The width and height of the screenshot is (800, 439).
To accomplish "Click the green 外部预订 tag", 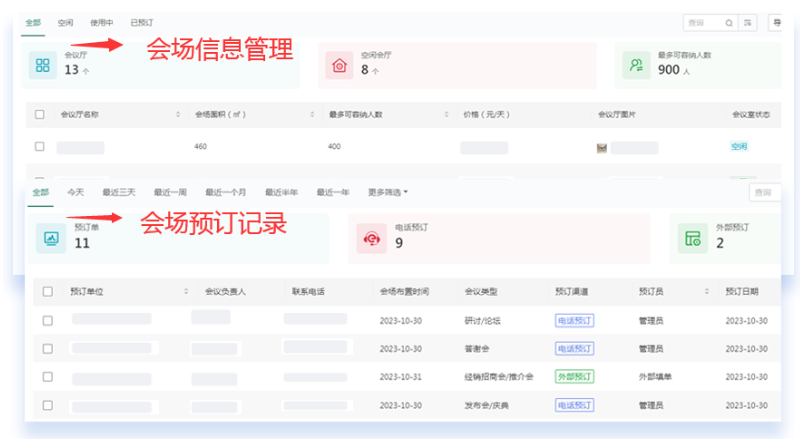I will (x=574, y=377).
